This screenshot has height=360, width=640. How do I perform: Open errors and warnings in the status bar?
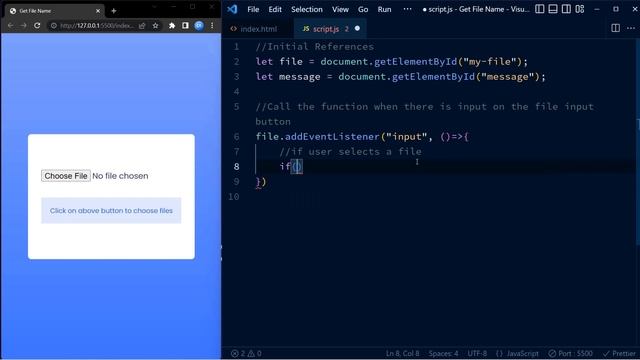[246, 353]
